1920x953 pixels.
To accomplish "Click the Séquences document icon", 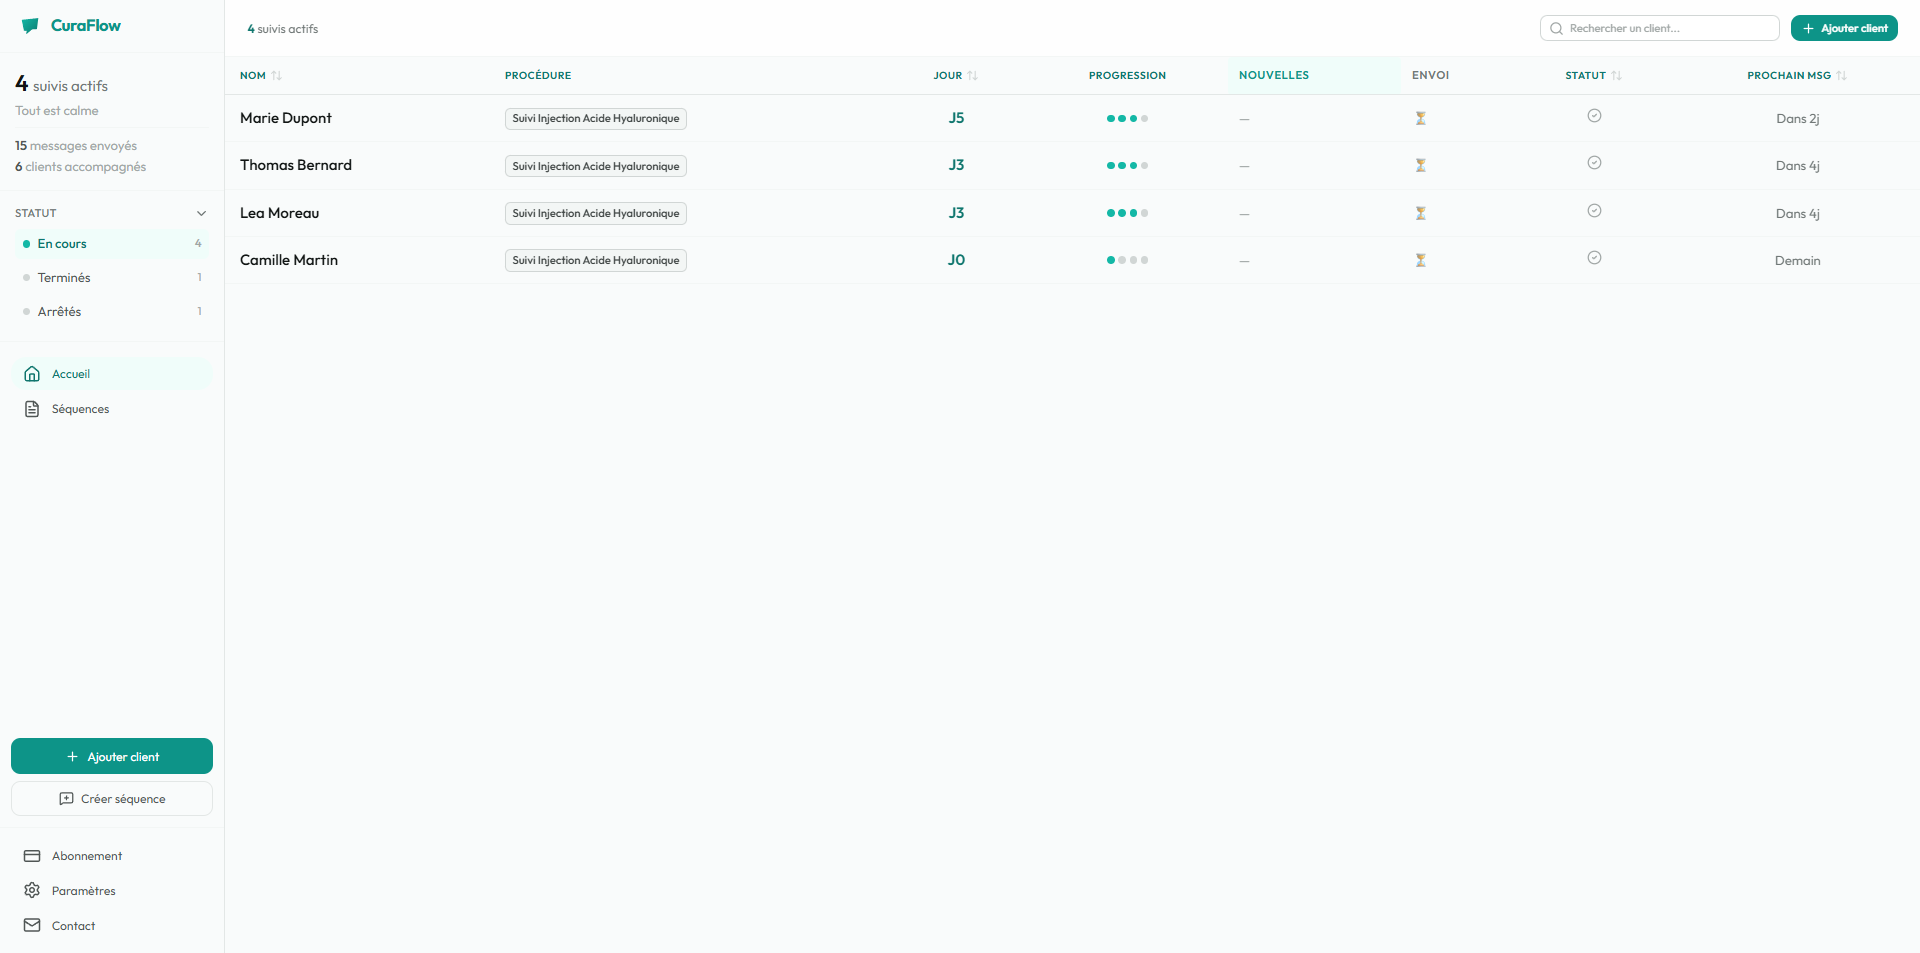I will tap(33, 408).
